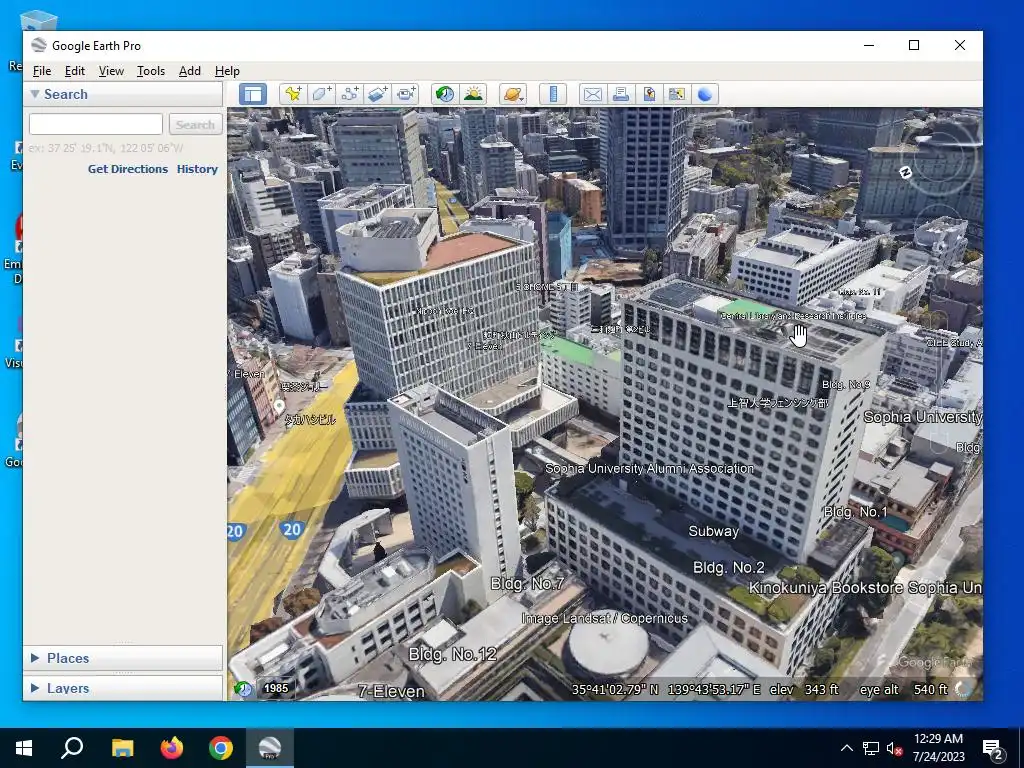Click the 1985 historical imagery date
This screenshot has width=1024, height=768.
click(276, 688)
